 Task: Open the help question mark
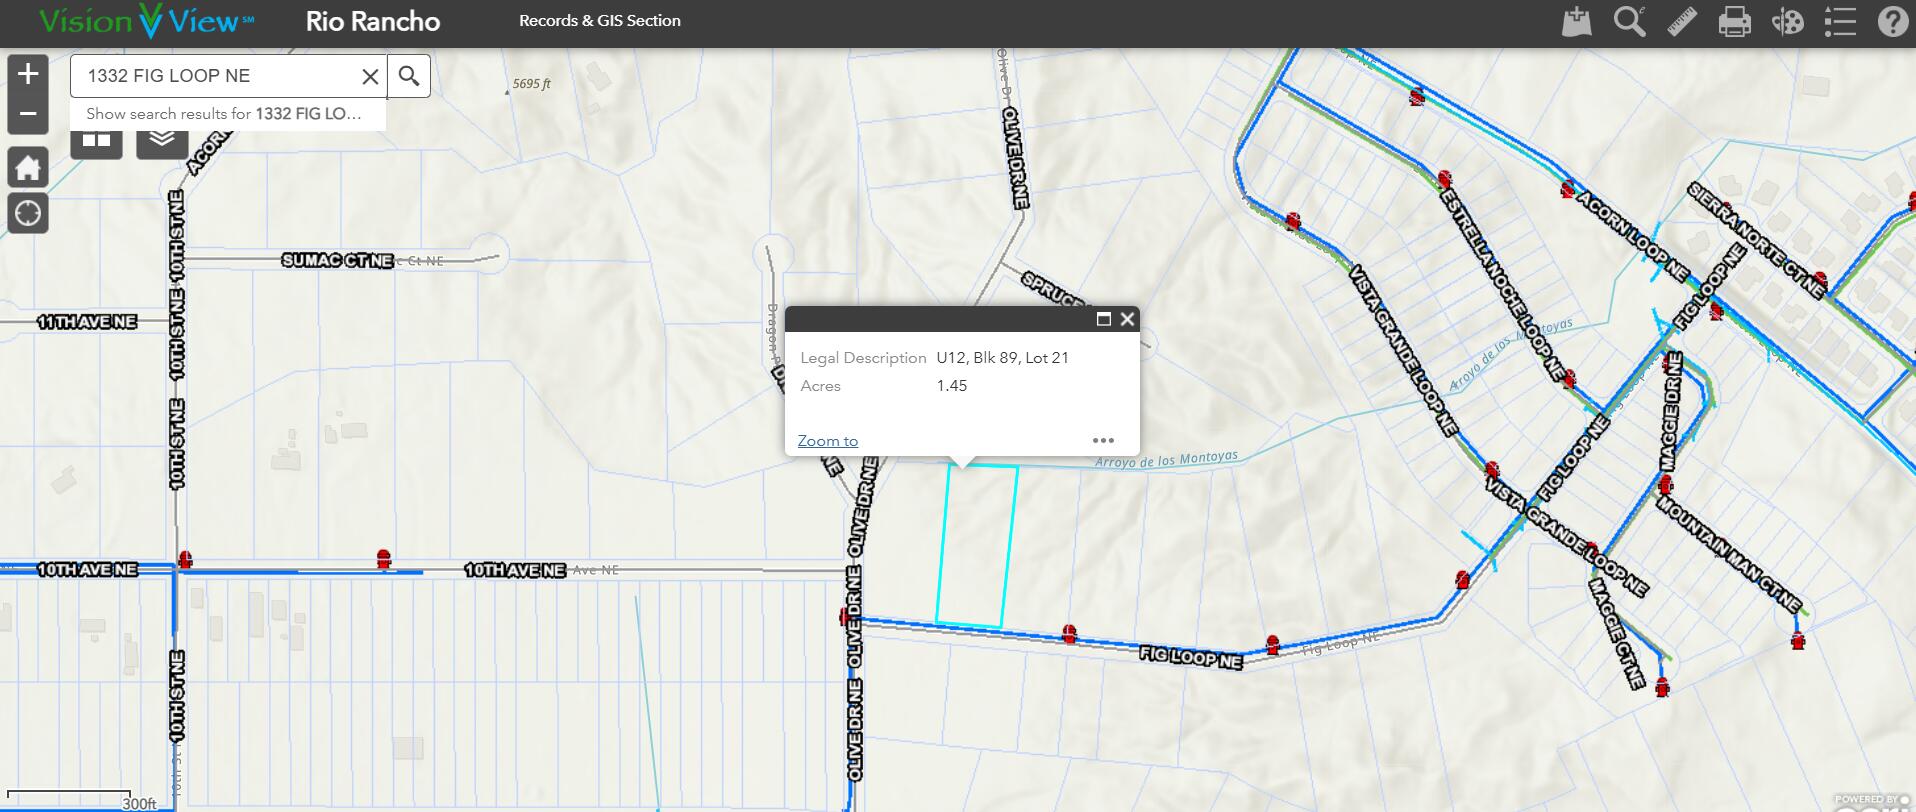point(1892,21)
